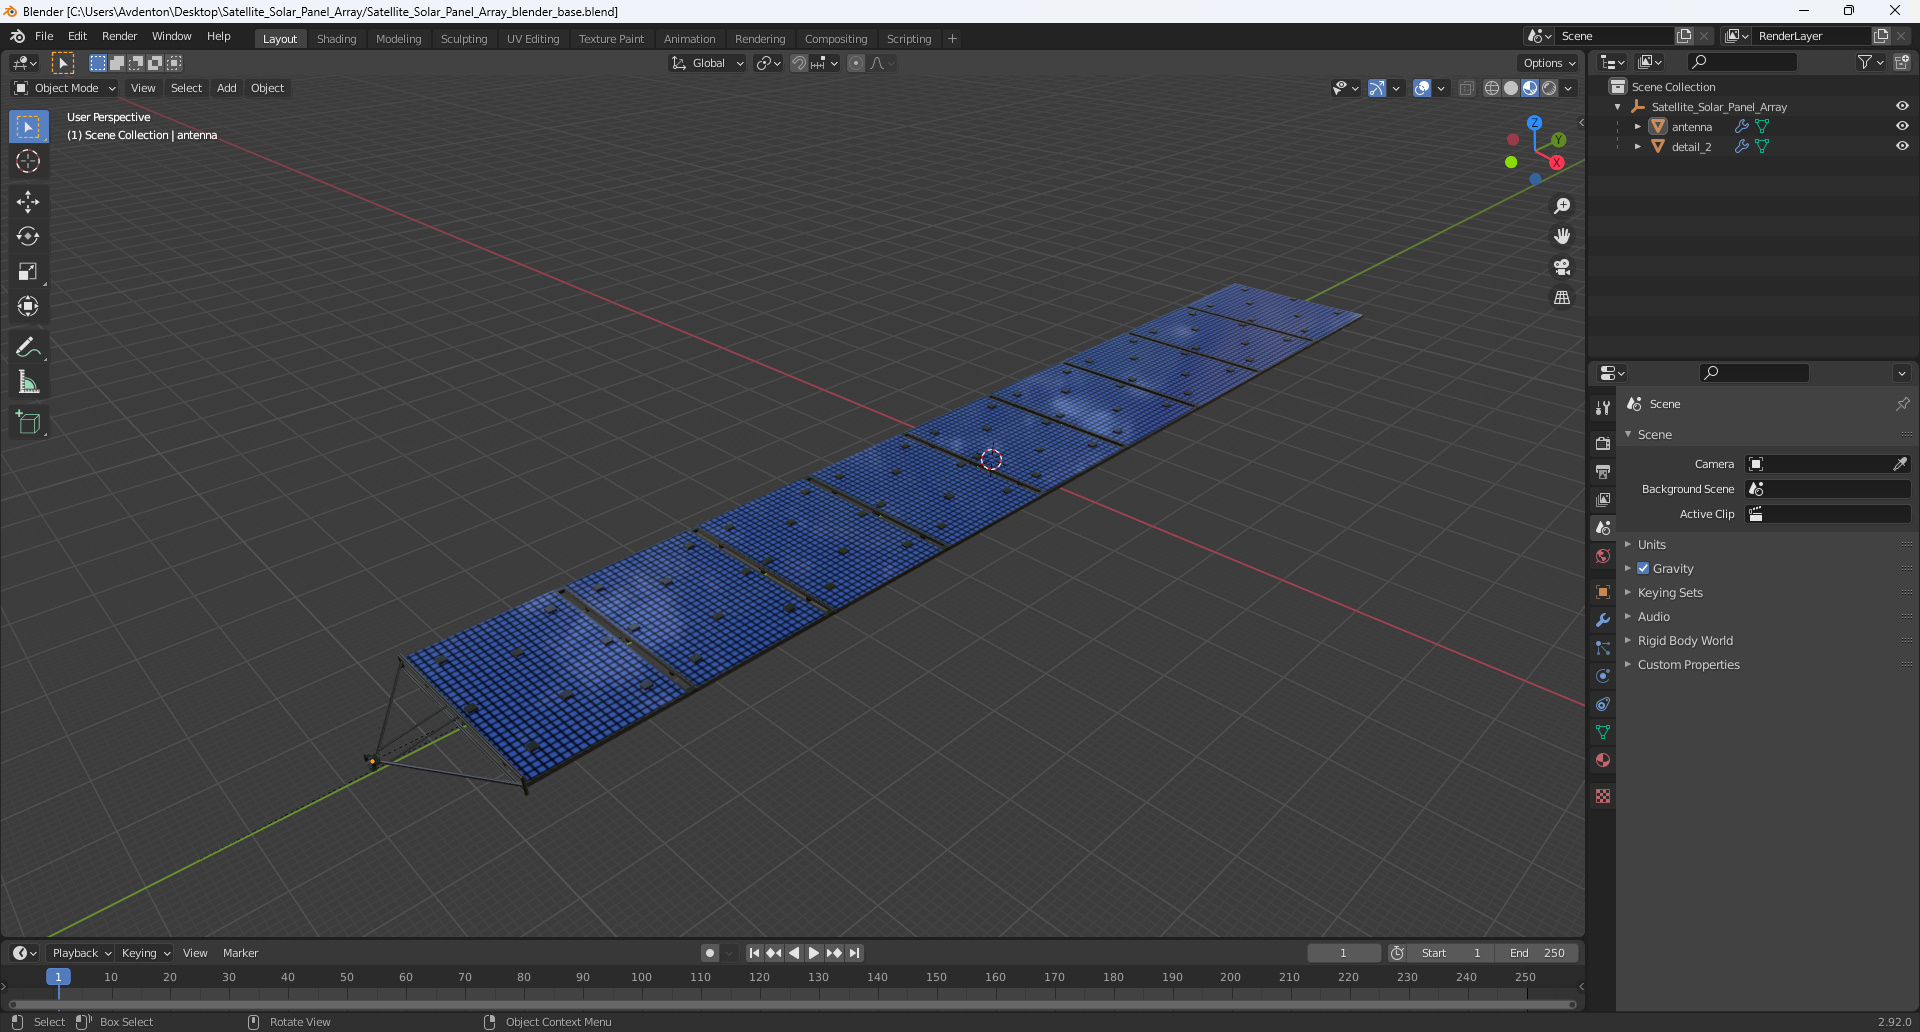The height and width of the screenshot is (1032, 1920).
Task: Hide the detail_2 object
Action: [x=1902, y=146]
